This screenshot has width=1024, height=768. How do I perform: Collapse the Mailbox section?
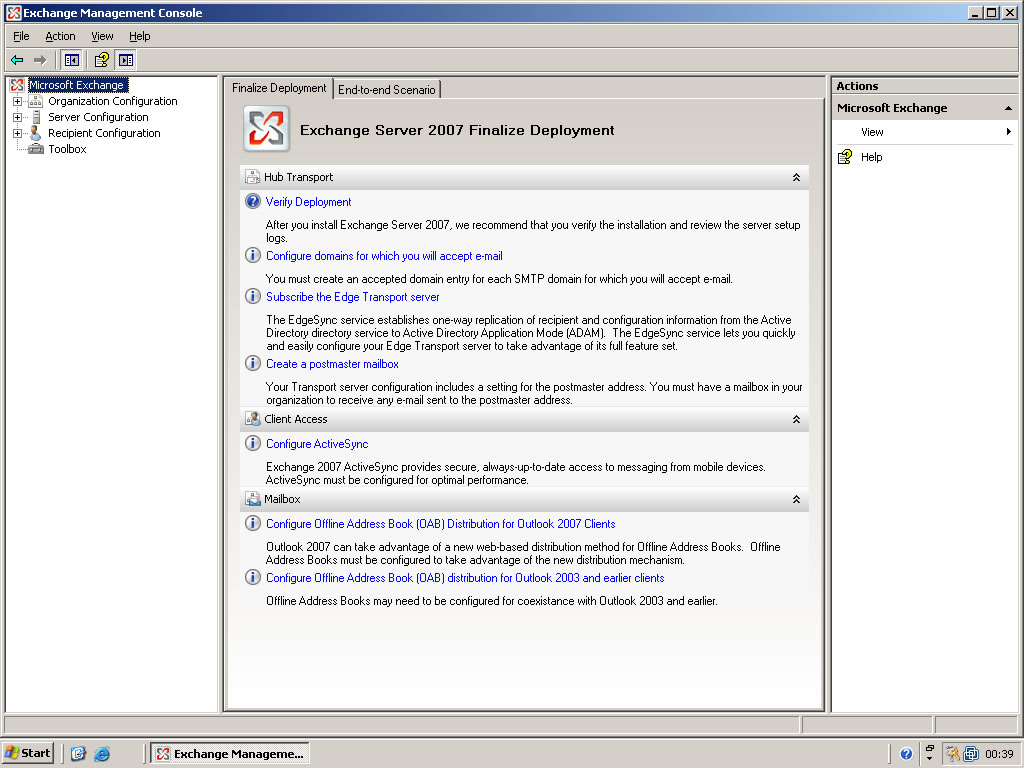[796, 499]
